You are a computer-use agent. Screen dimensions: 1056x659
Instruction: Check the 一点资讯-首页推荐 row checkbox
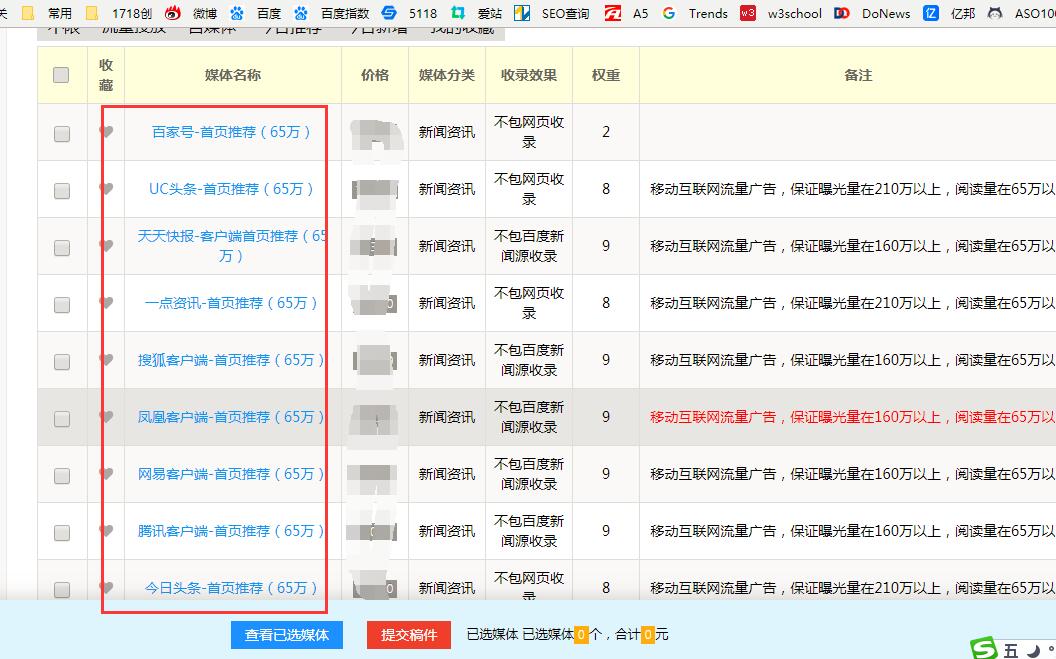click(62, 305)
